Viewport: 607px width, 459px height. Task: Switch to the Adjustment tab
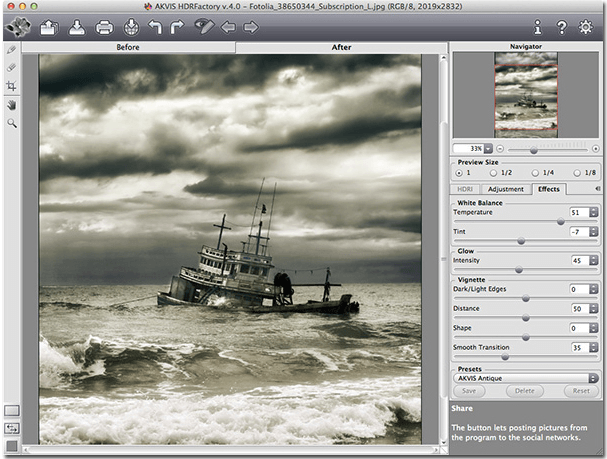point(506,189)
